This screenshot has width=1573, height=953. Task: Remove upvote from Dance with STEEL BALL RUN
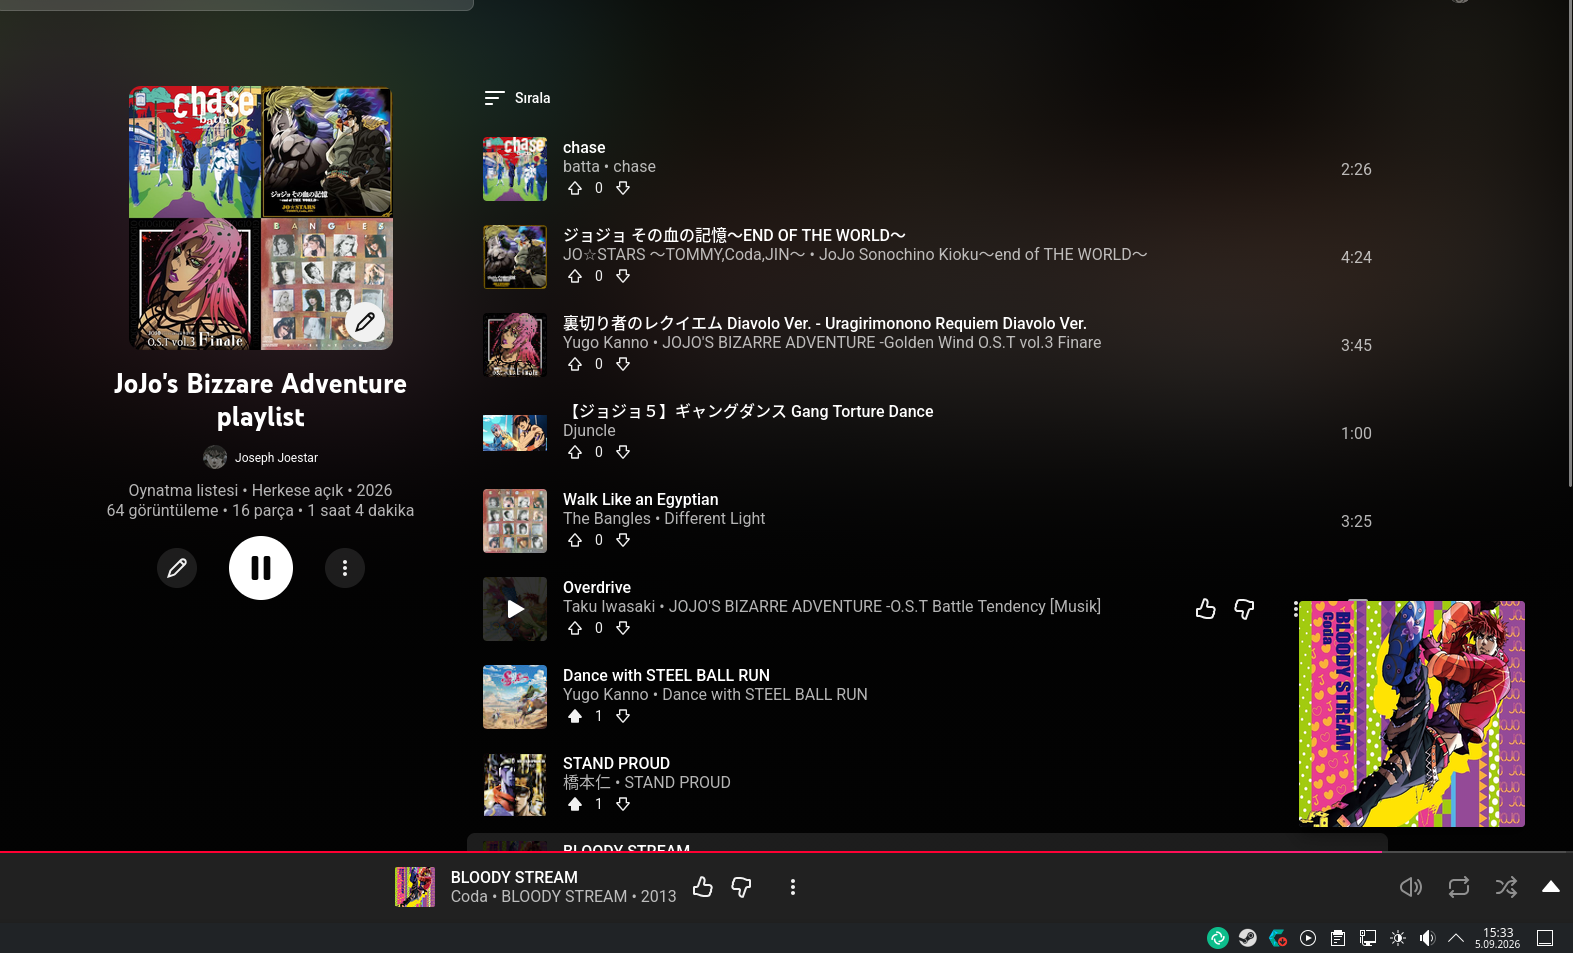(x=575, y=716)
